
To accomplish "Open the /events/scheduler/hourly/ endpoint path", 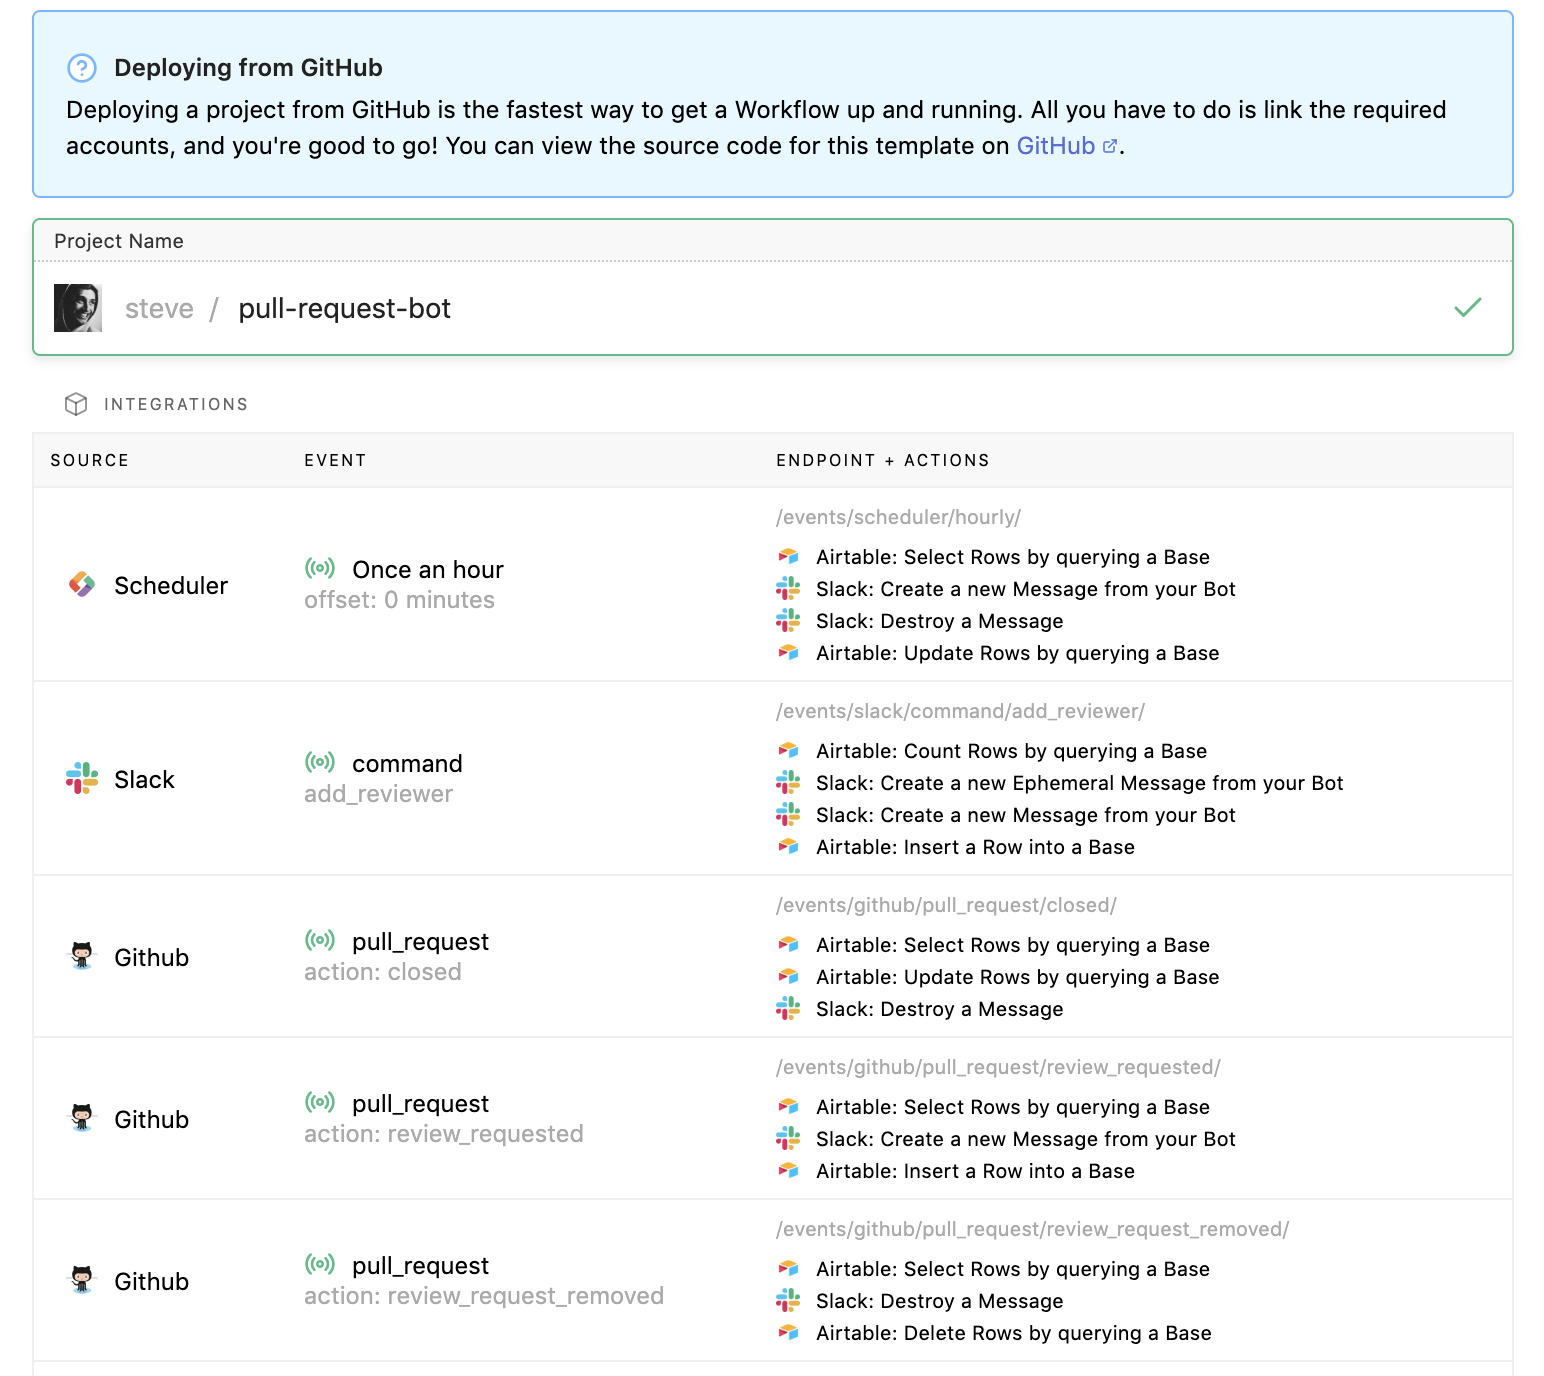I will pos(898,517).
